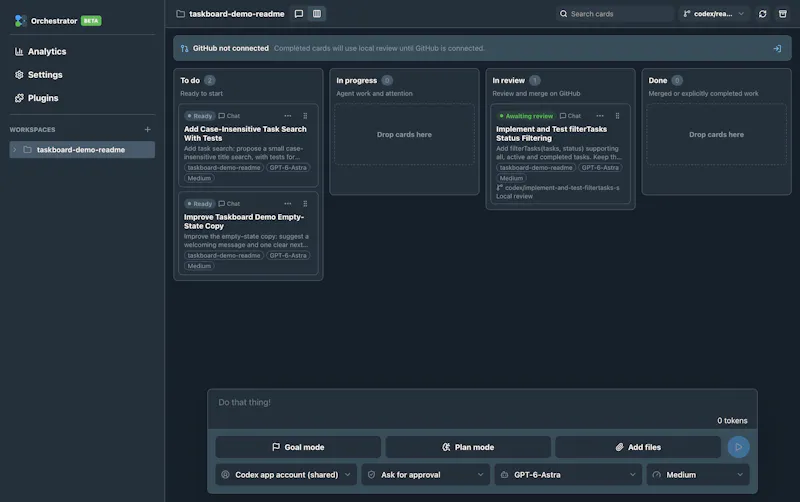The width and height of the screenshot is (800, 502).
Task: Click the Orchestrator logo icon
Action: pyautogui.click(x=20, y=21)
